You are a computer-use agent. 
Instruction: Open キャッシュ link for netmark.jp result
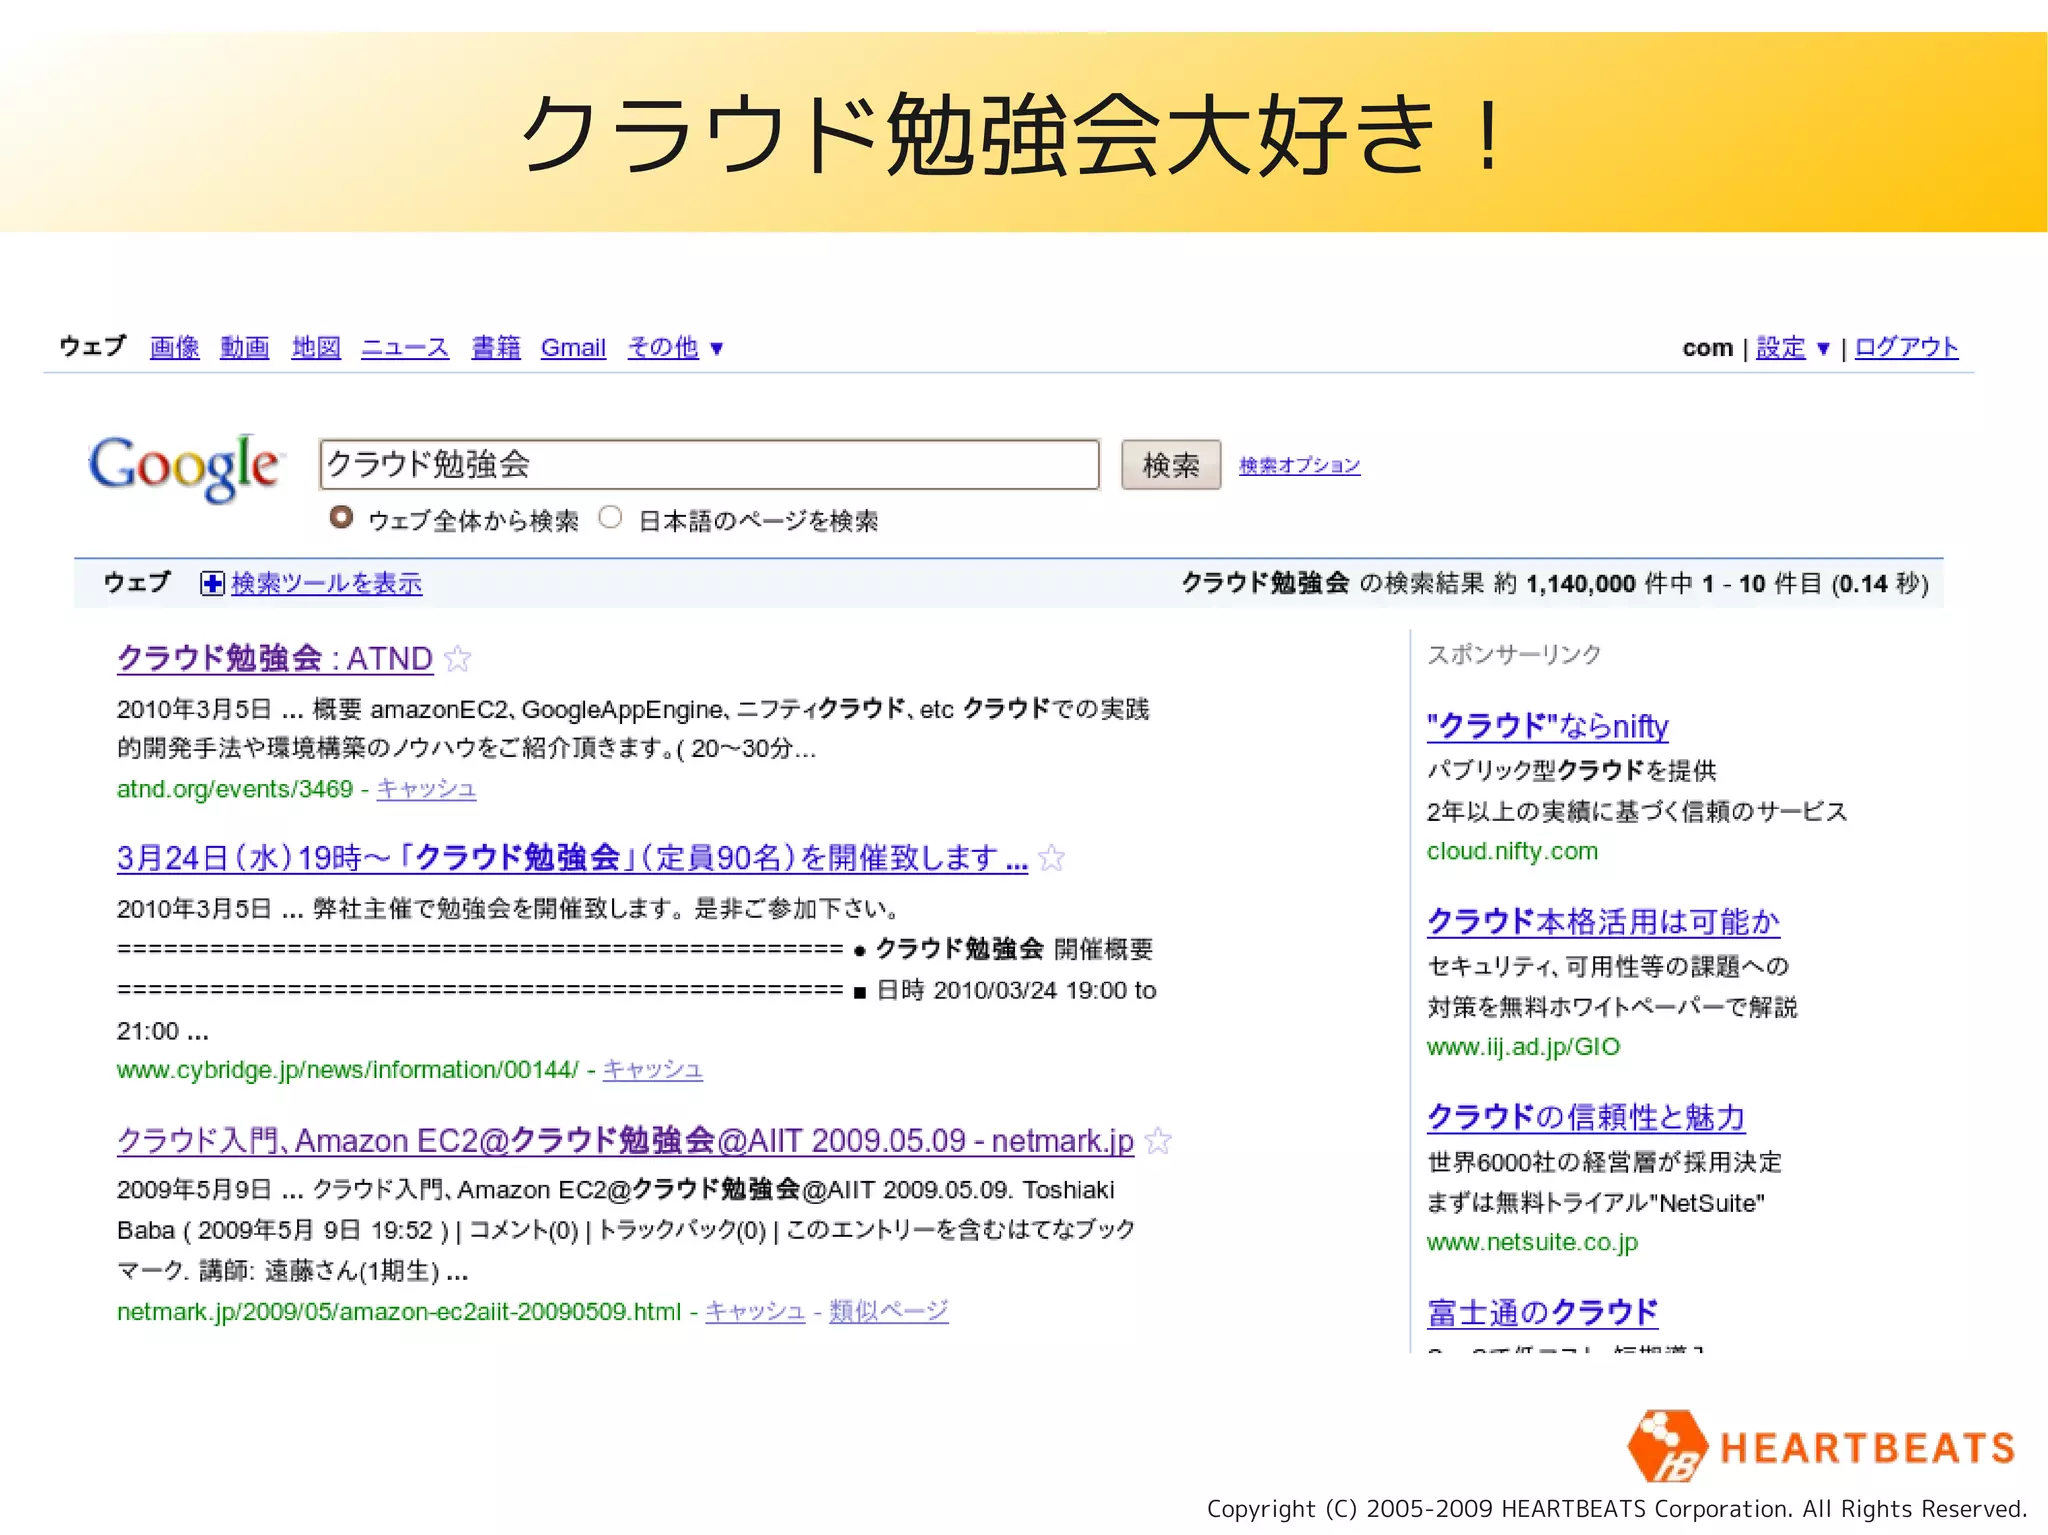755,1311
